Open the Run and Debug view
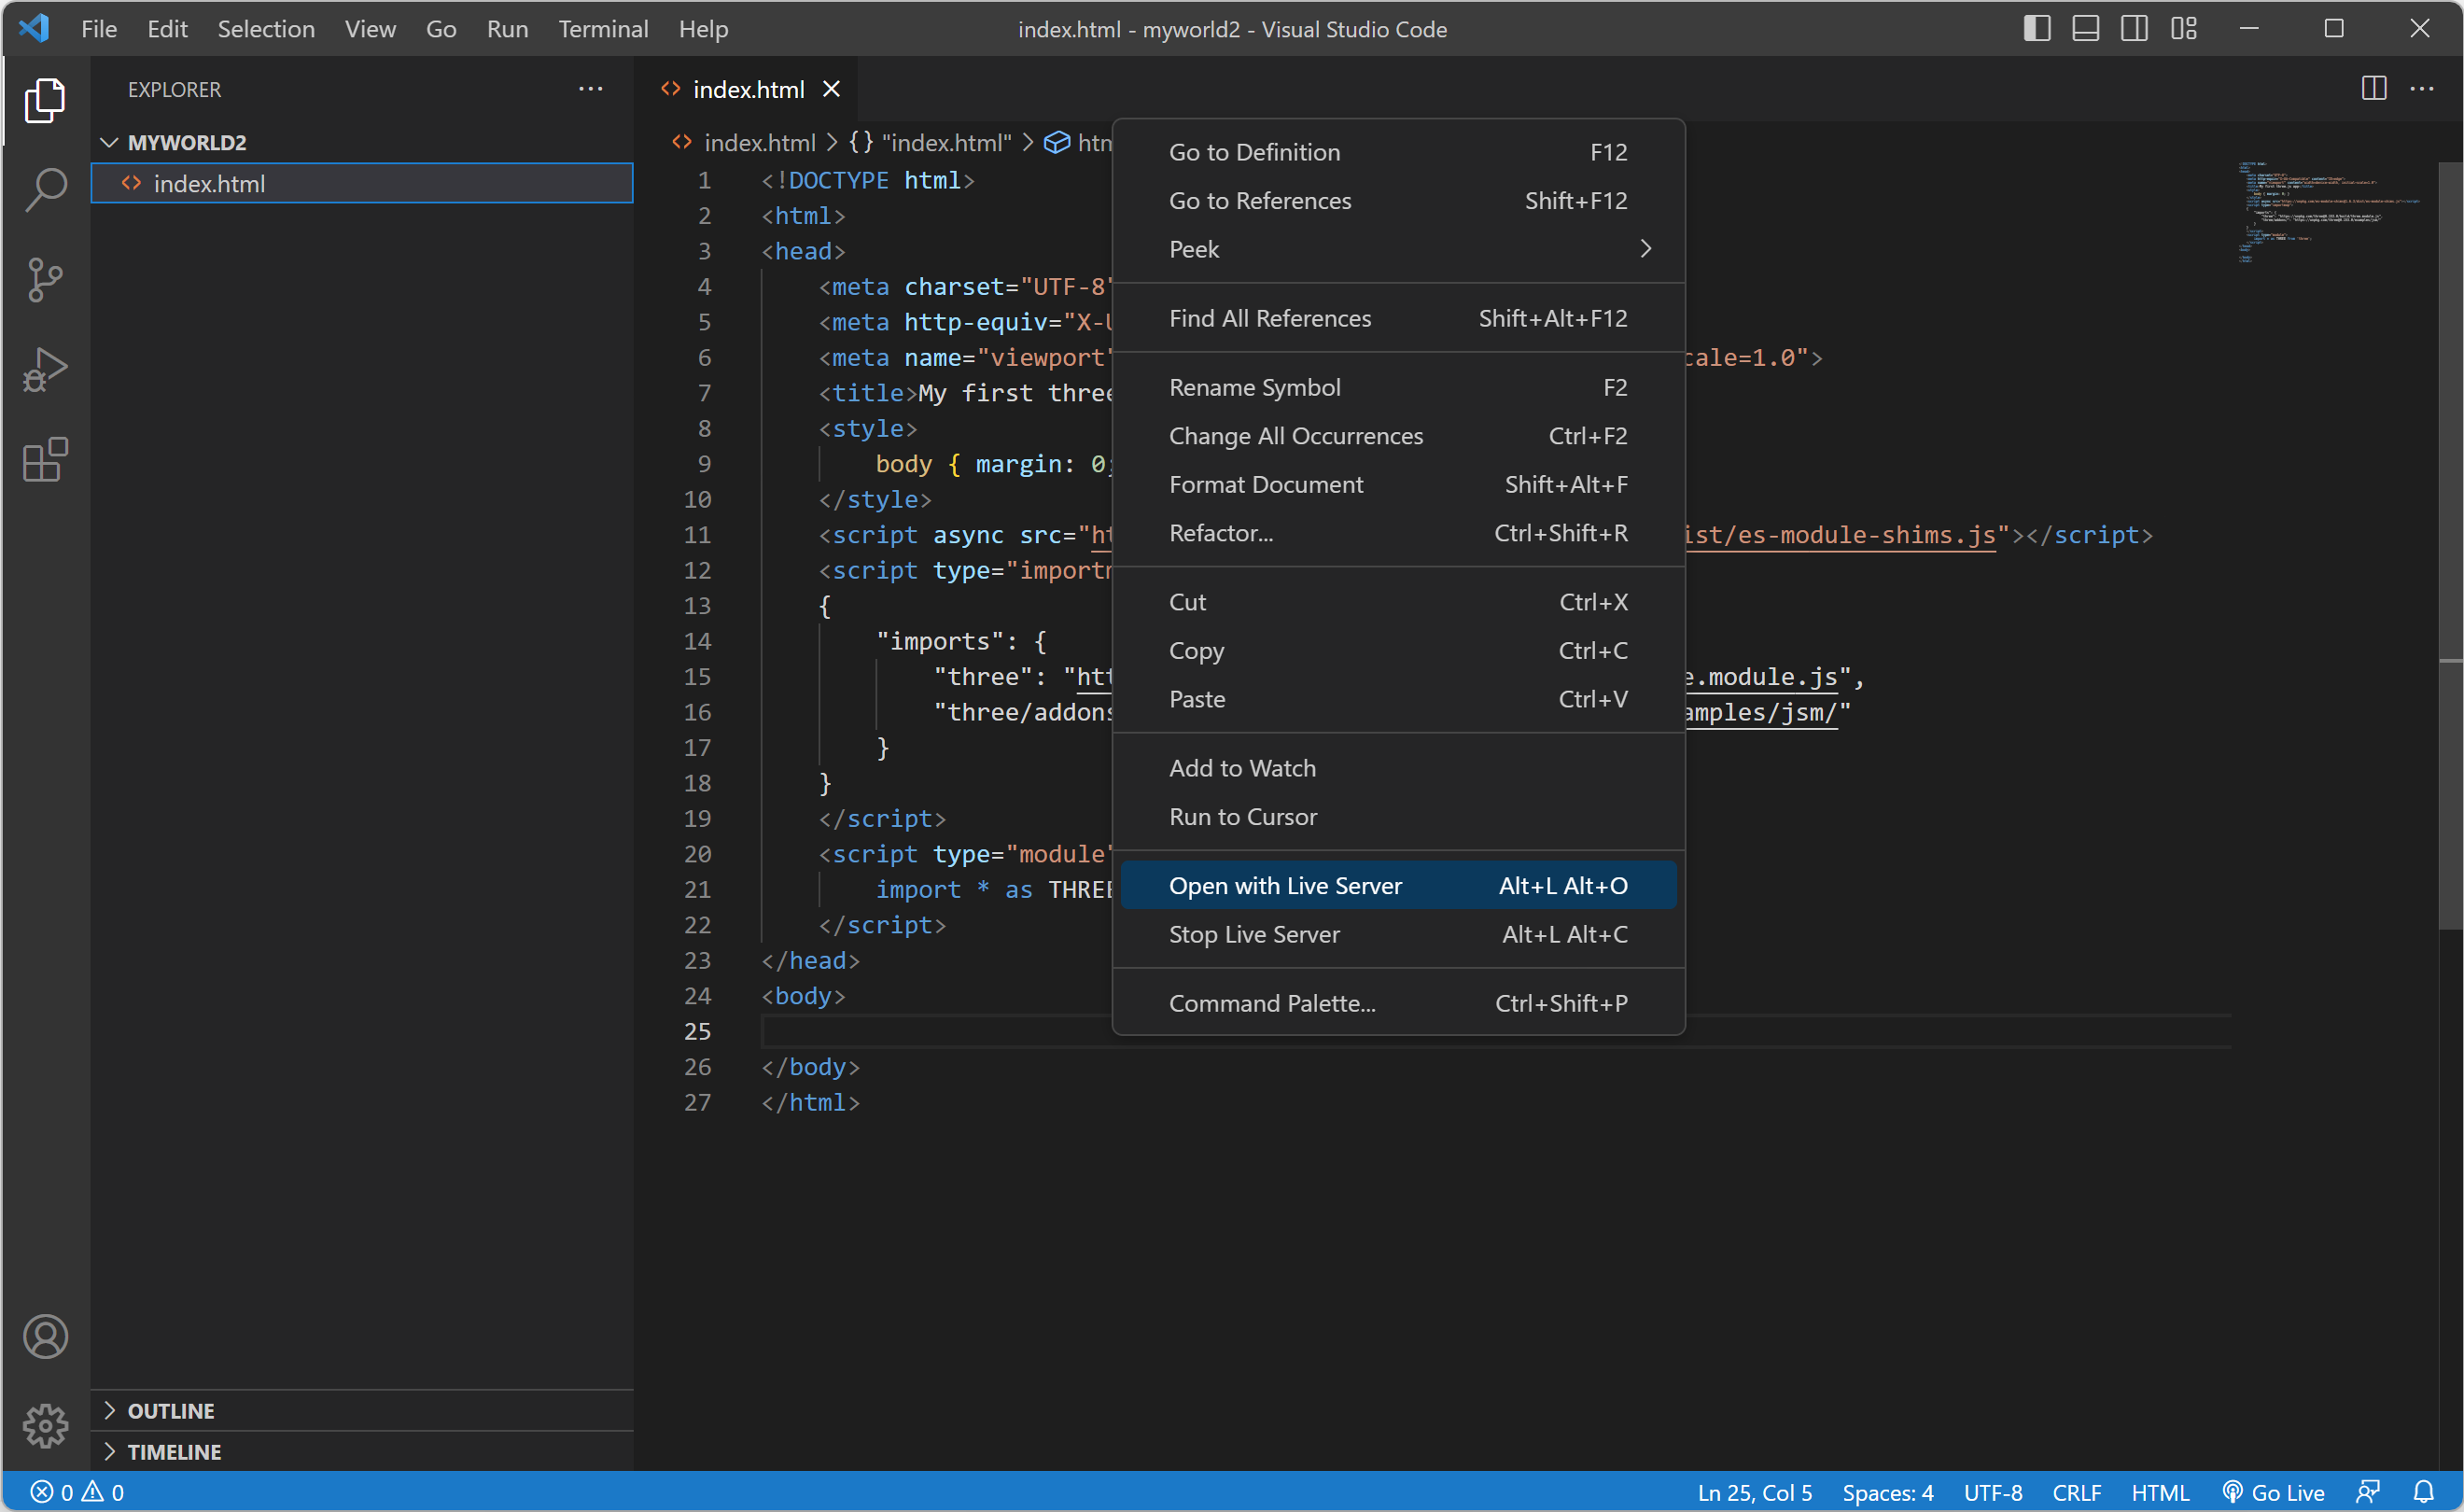2464x1512 pixels. tap(45, 370)
